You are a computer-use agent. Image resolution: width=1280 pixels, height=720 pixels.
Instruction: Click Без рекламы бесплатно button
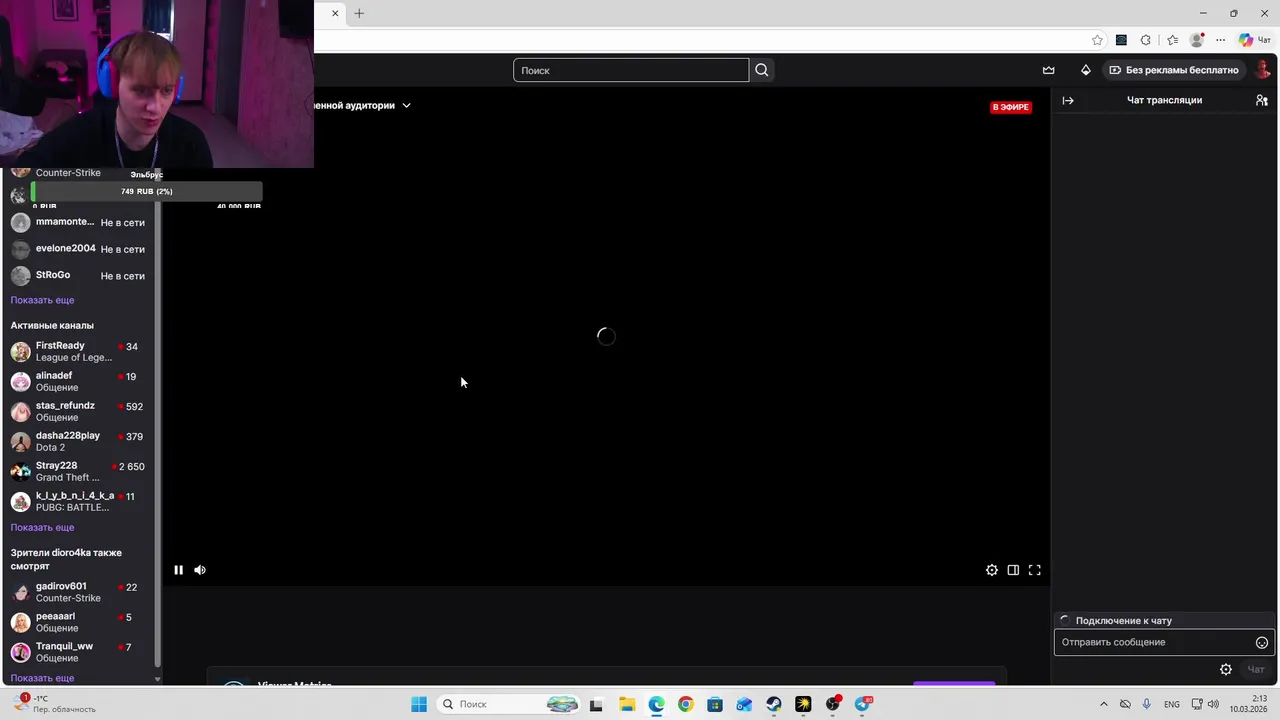1174,70
